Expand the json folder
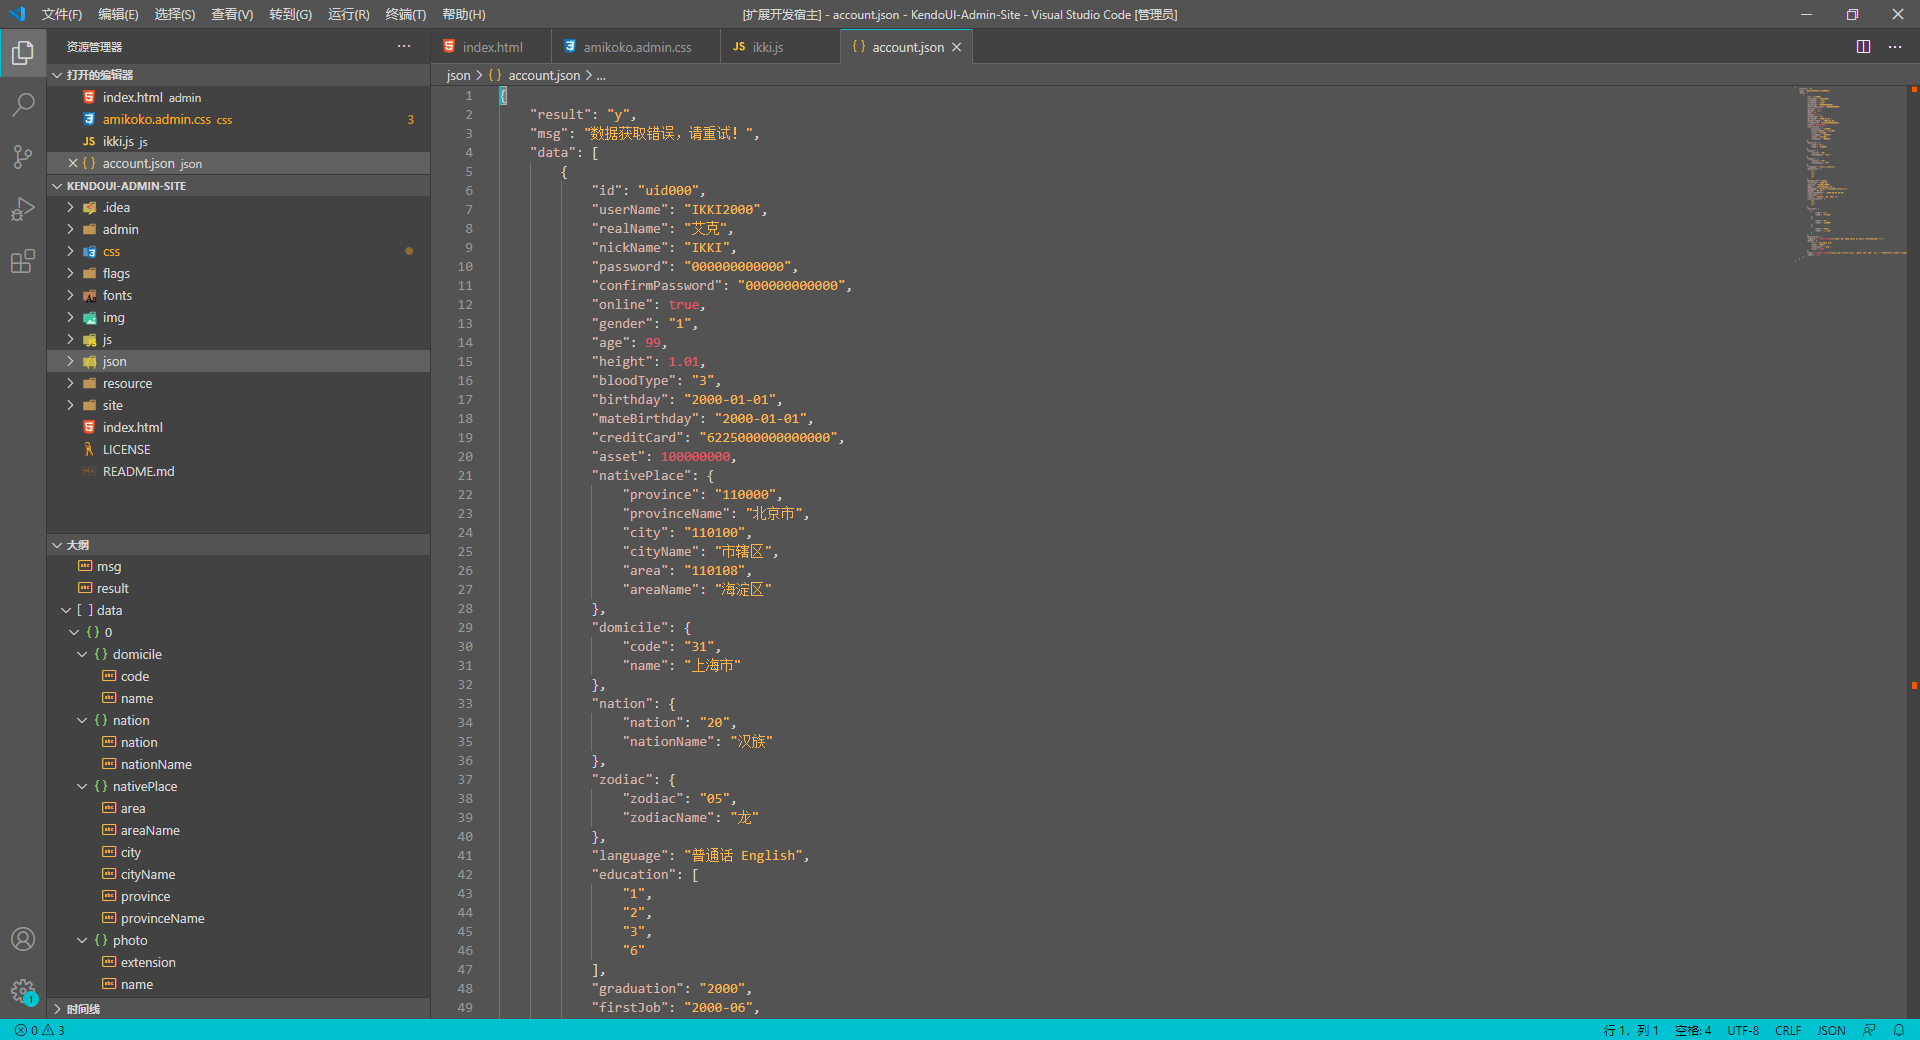The height and width of the screenshot is (1040, 1920). (x=238, y=361)
